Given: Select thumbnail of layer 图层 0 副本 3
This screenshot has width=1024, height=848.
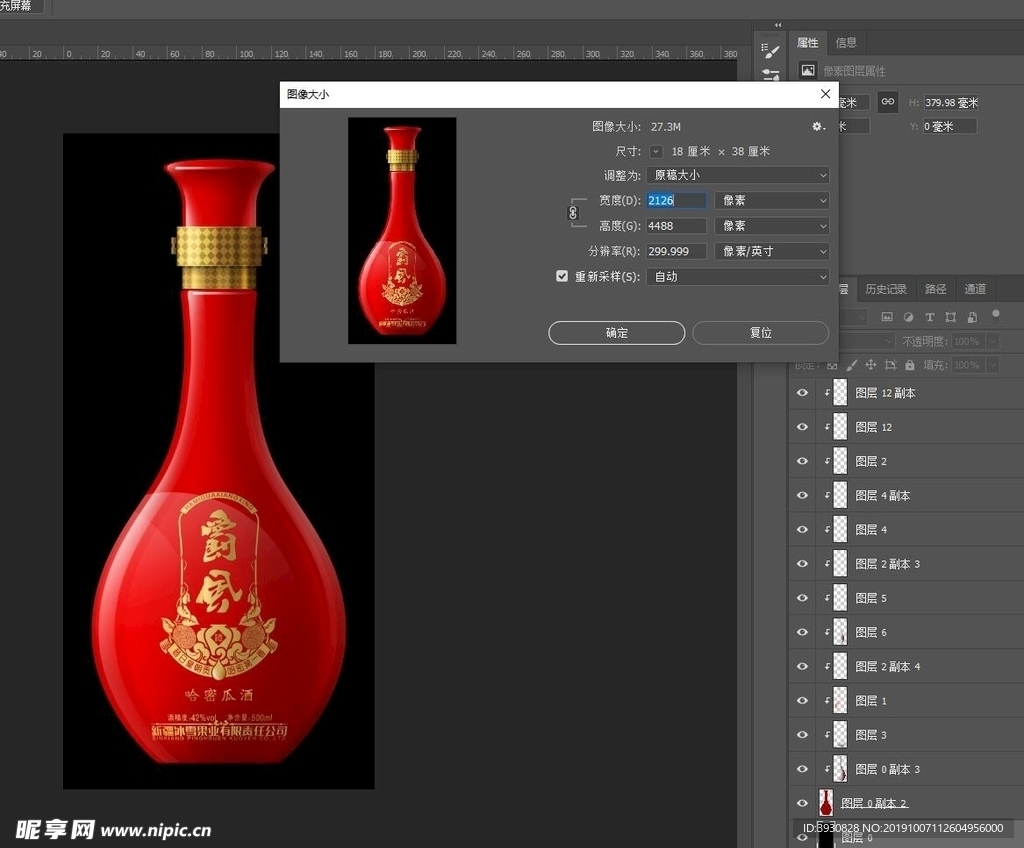Looking at the screenshot, I should [x=840, y=769].
